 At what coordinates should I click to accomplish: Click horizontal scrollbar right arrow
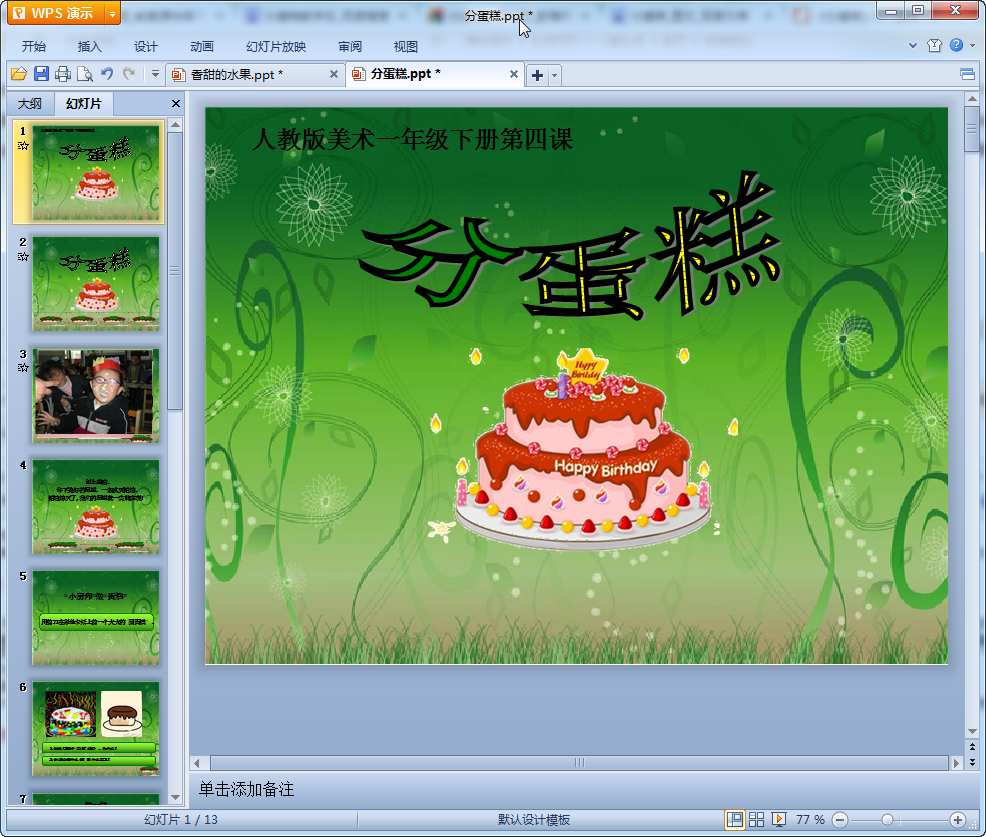(x=956, y=763)
